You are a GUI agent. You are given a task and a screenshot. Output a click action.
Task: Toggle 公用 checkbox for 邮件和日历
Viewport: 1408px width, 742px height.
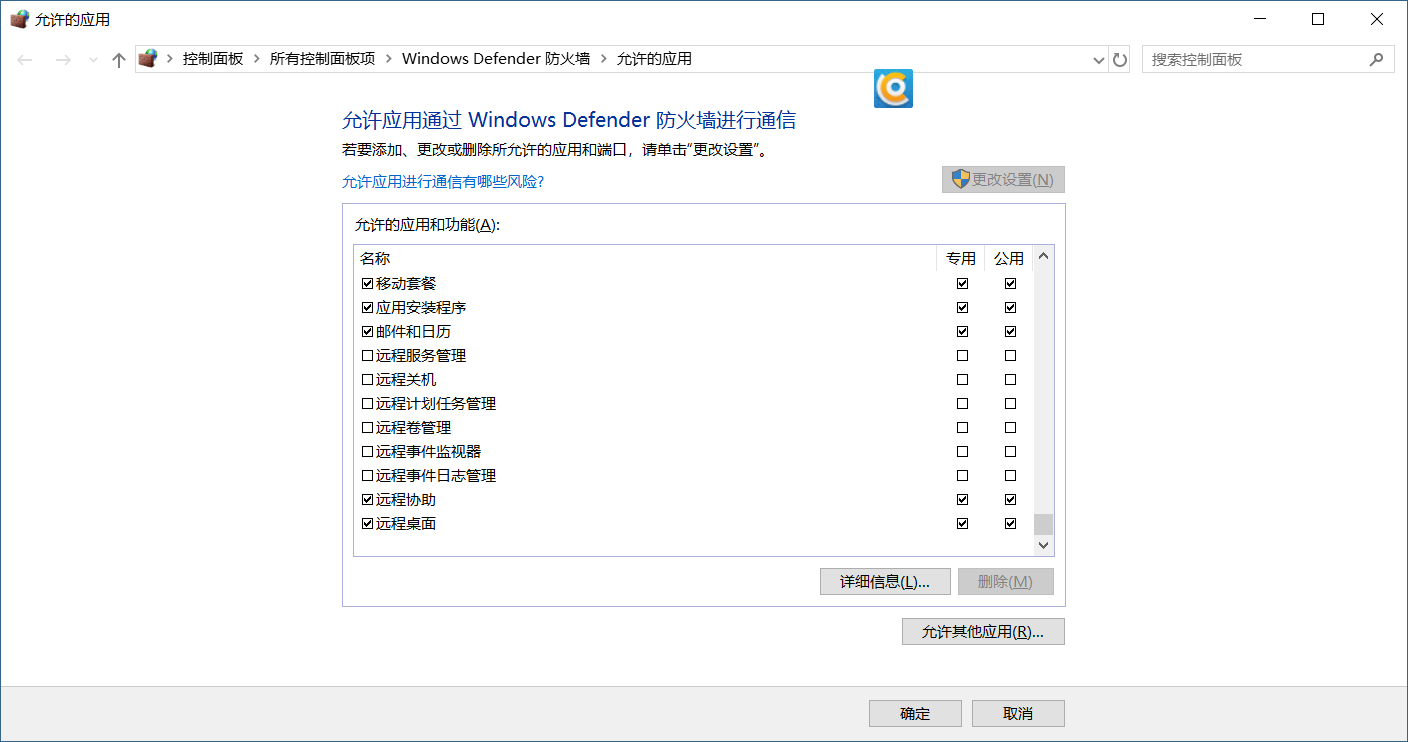1010,332
